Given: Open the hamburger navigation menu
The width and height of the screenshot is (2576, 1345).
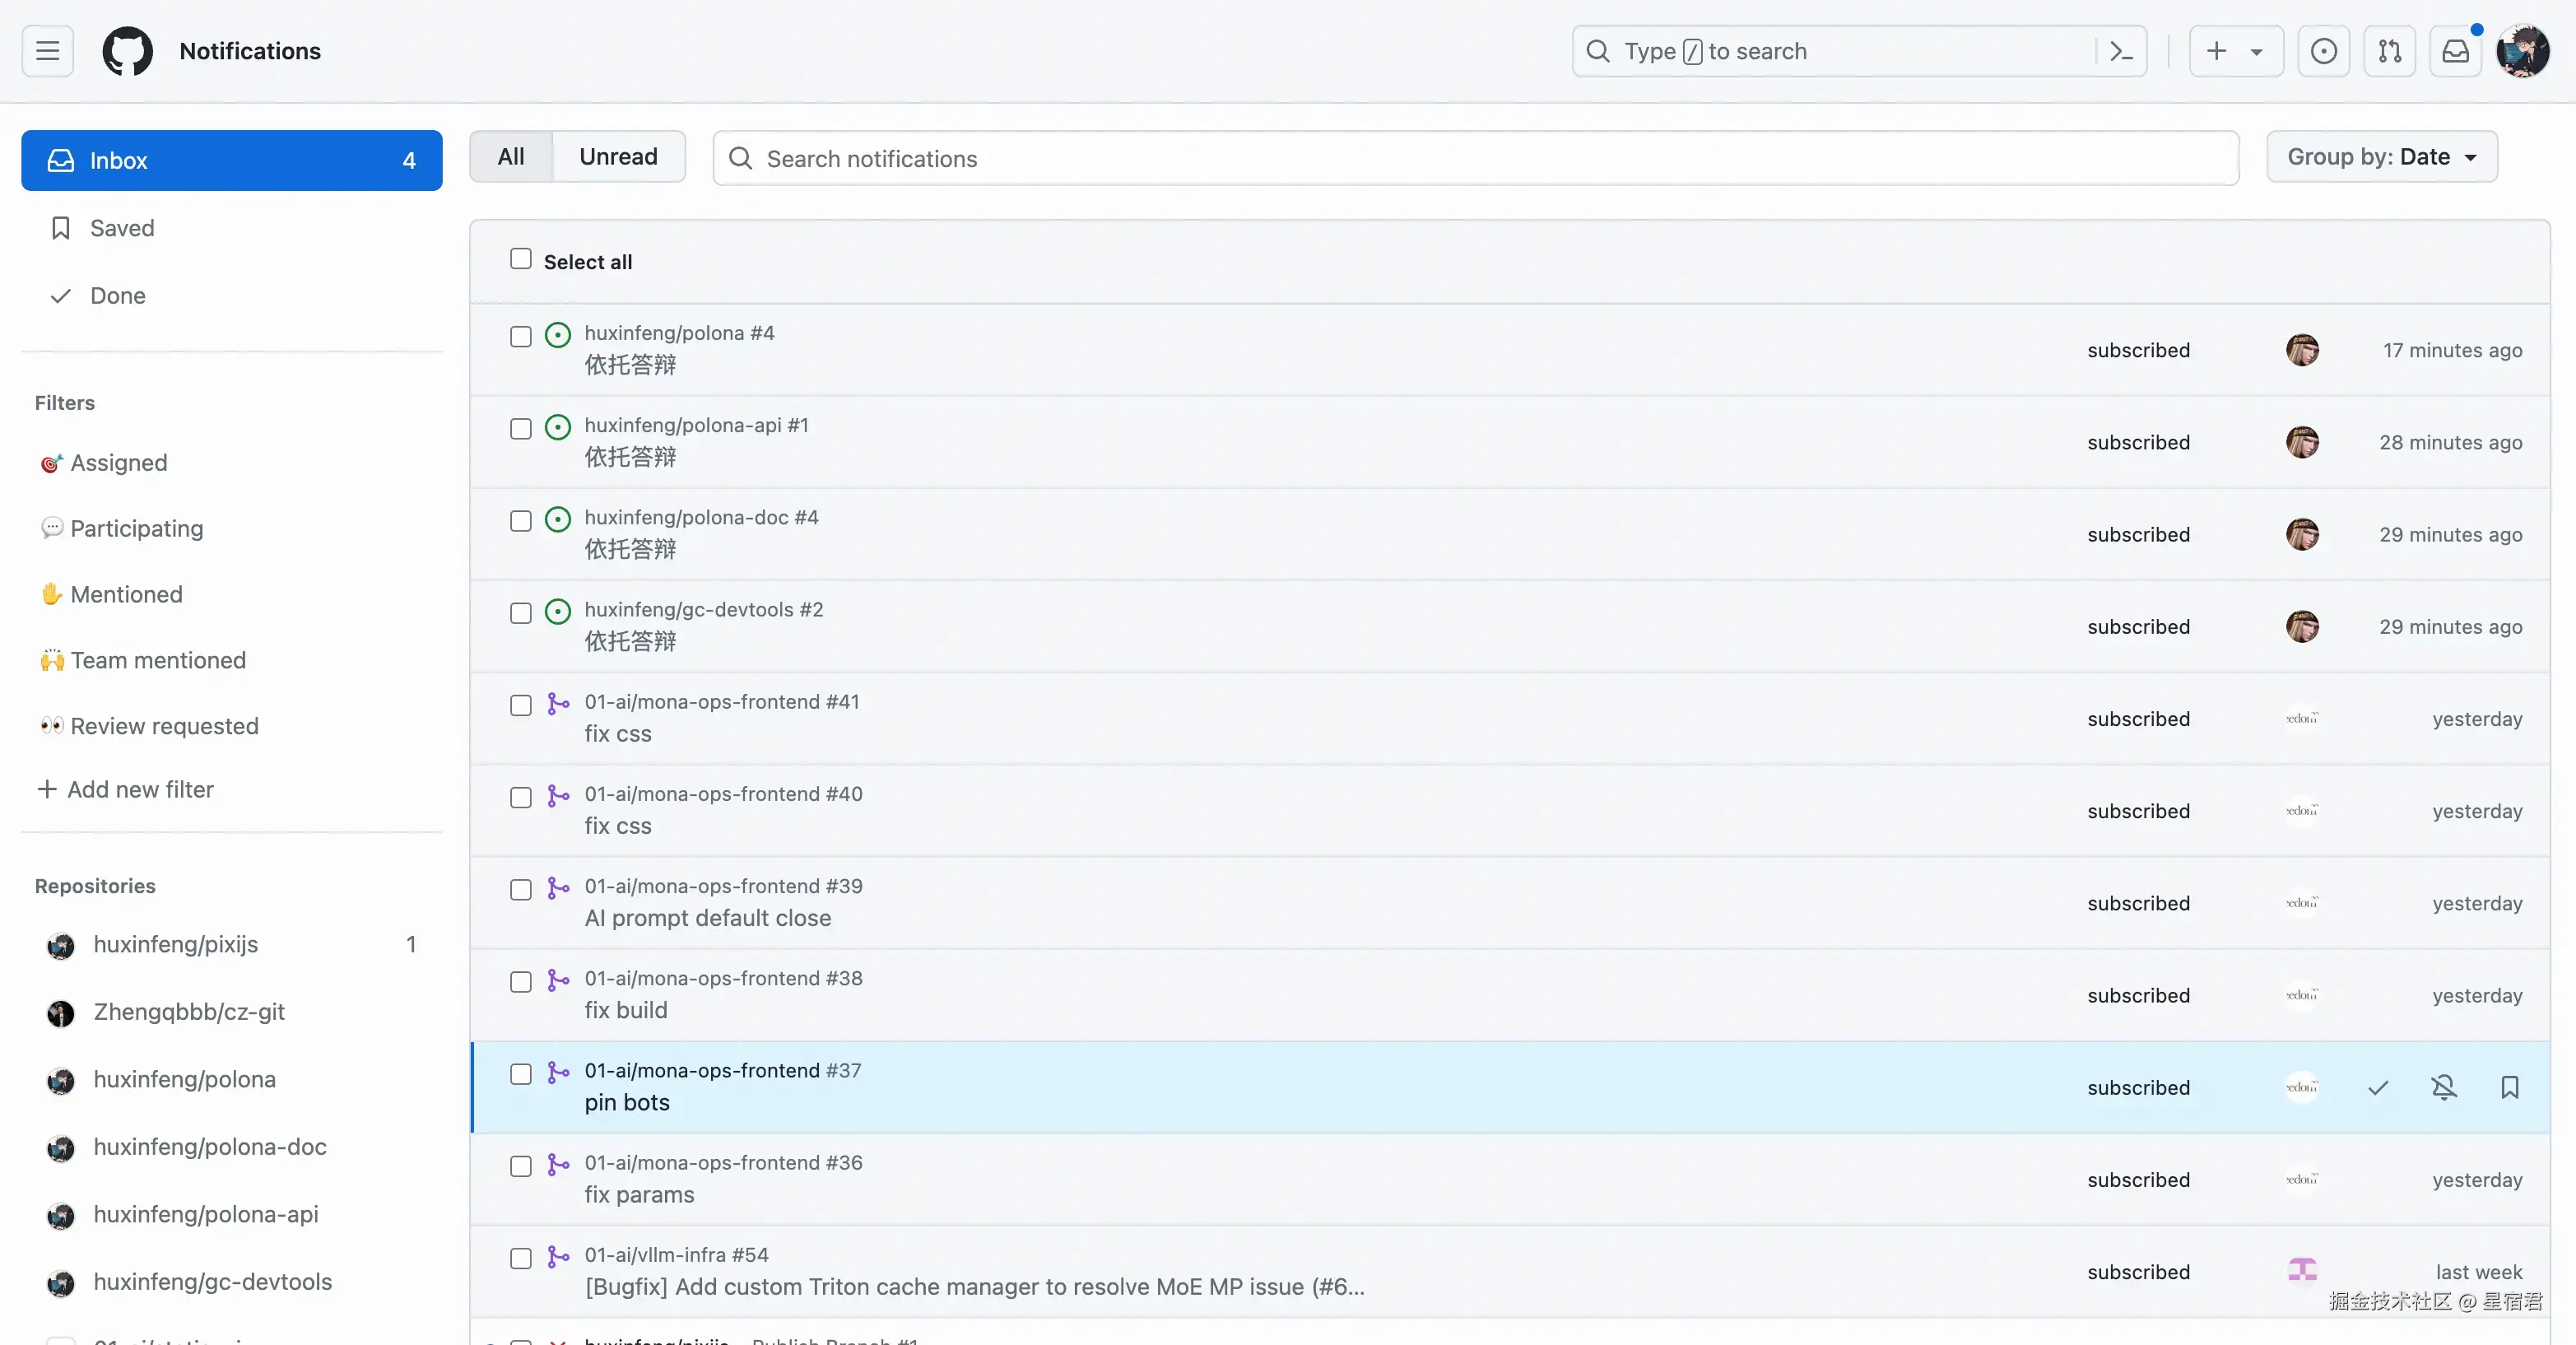Looking at the screenshot, I should (x=47, y=51).
